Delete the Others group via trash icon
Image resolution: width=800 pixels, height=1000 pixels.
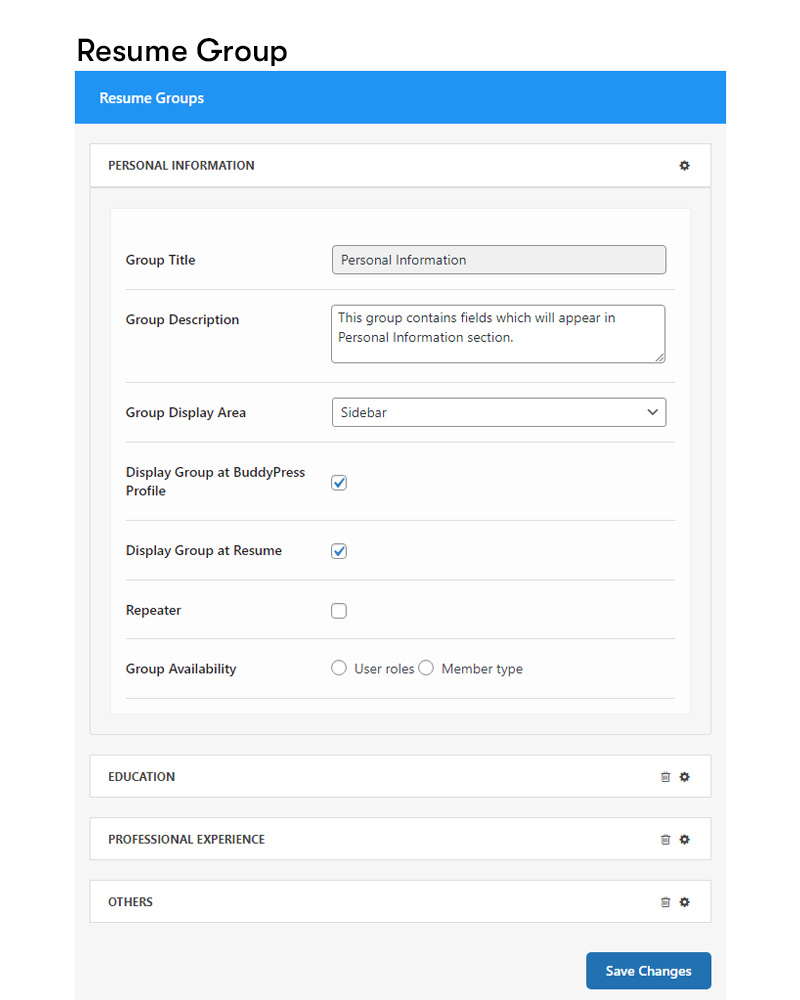point(665,902)
